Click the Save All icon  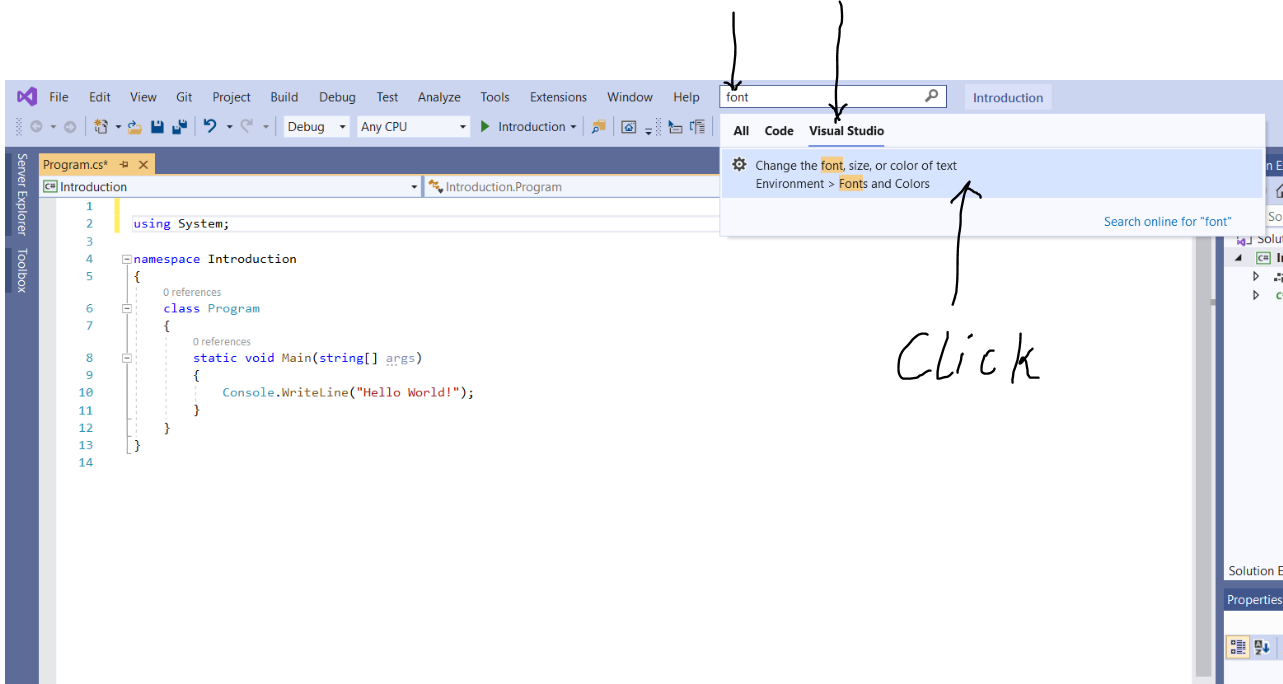(x=180, y=127)
